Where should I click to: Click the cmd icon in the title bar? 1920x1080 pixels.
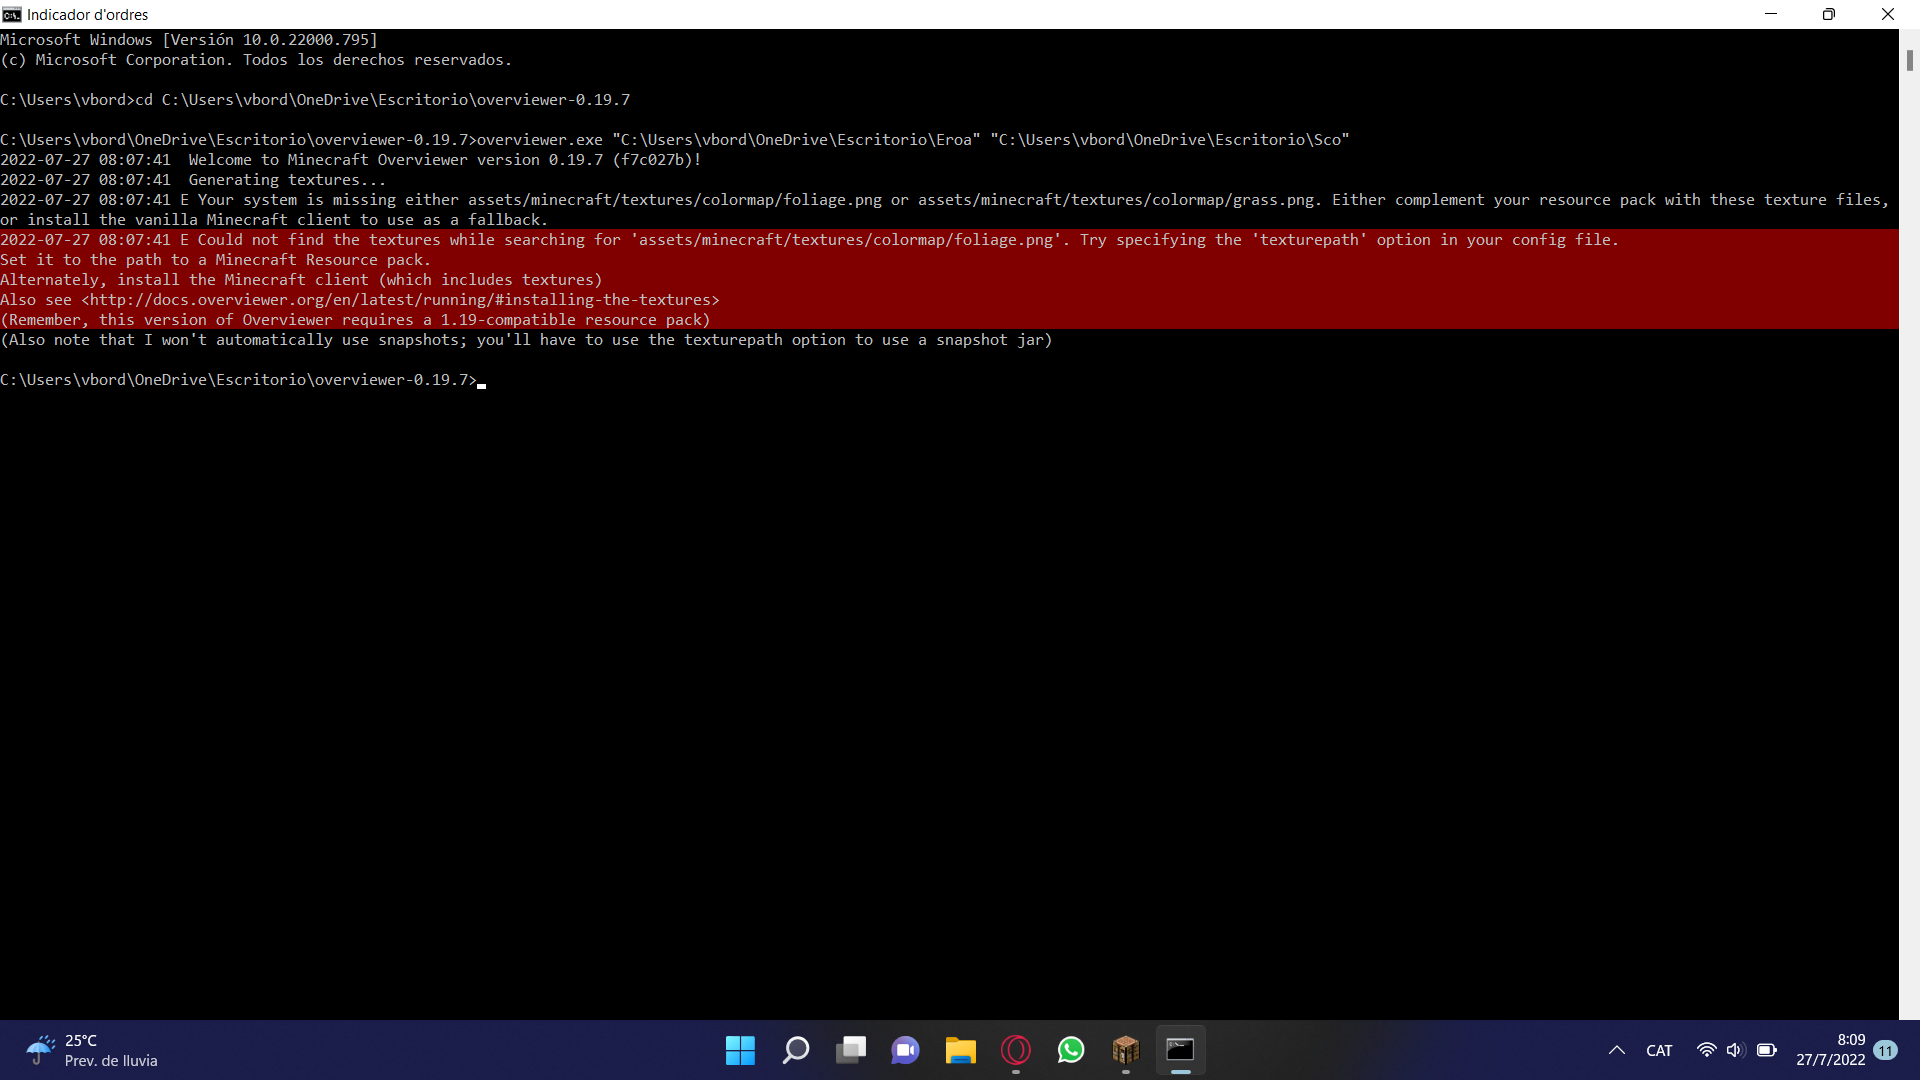12,14
